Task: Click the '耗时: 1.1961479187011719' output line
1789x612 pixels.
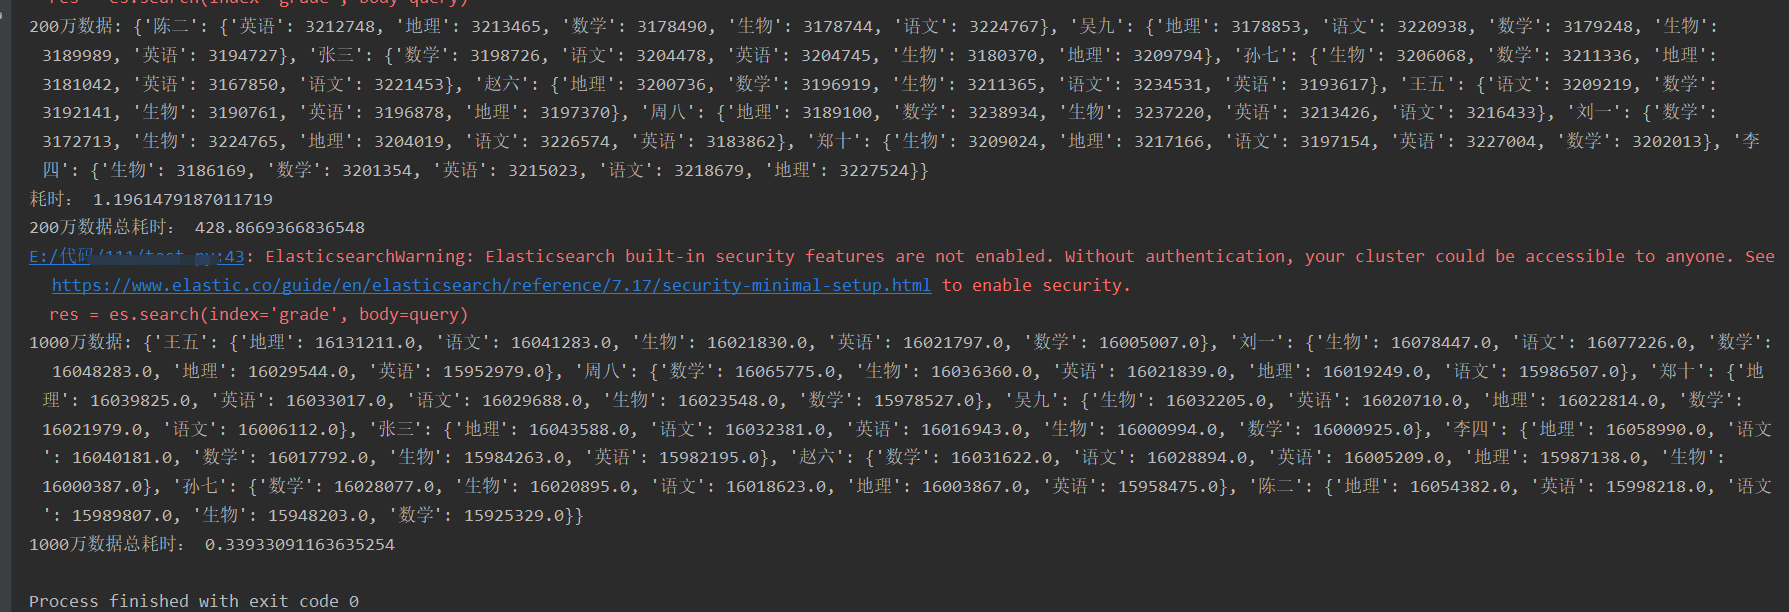Action: 151,199
